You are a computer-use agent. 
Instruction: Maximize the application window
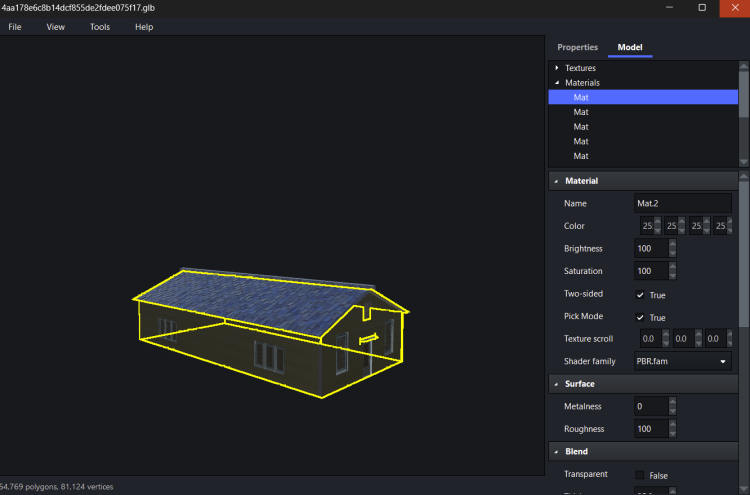coord(702,8)
